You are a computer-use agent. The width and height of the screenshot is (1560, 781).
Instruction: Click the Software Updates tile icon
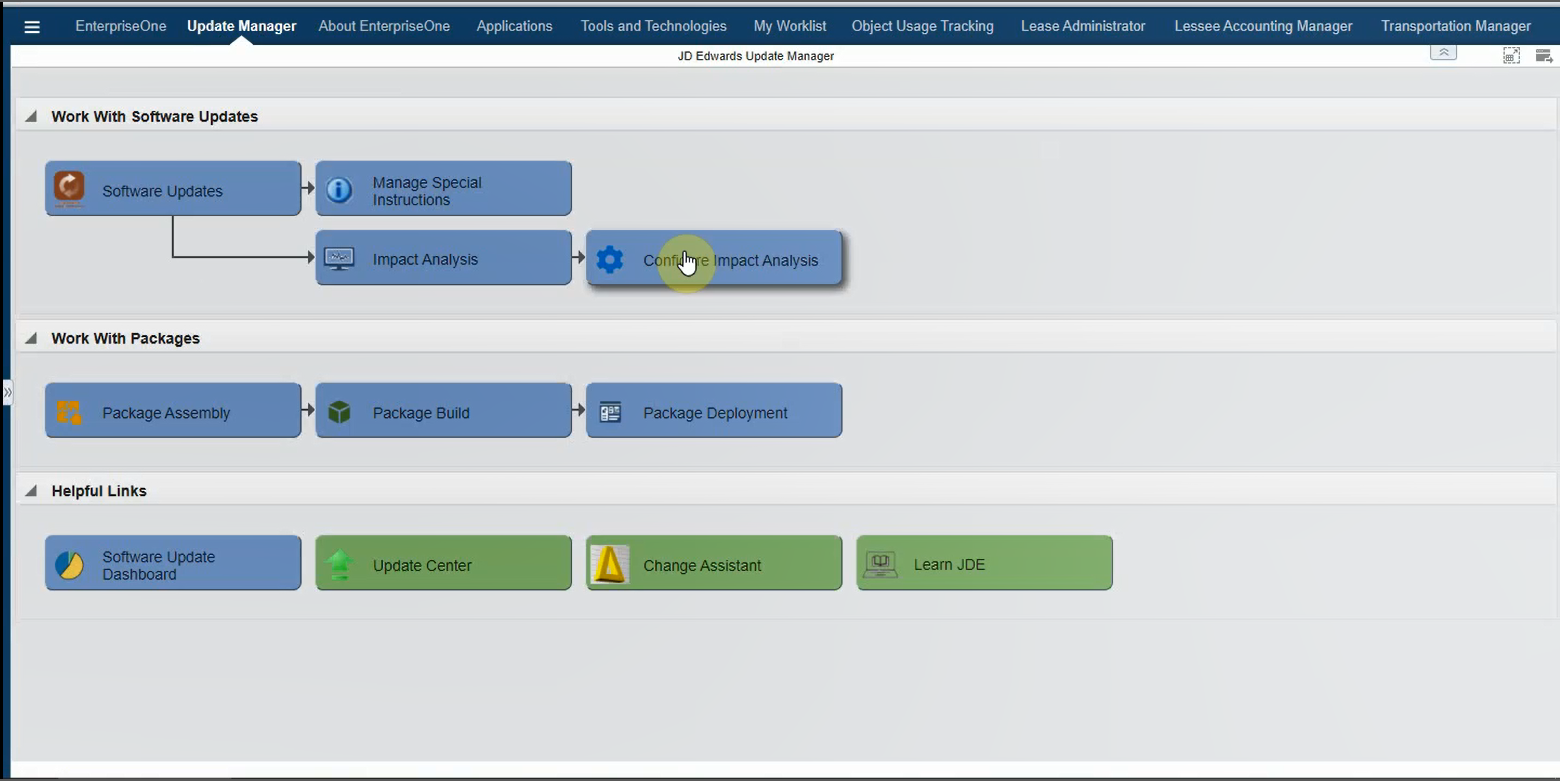[x=69, y=188]
